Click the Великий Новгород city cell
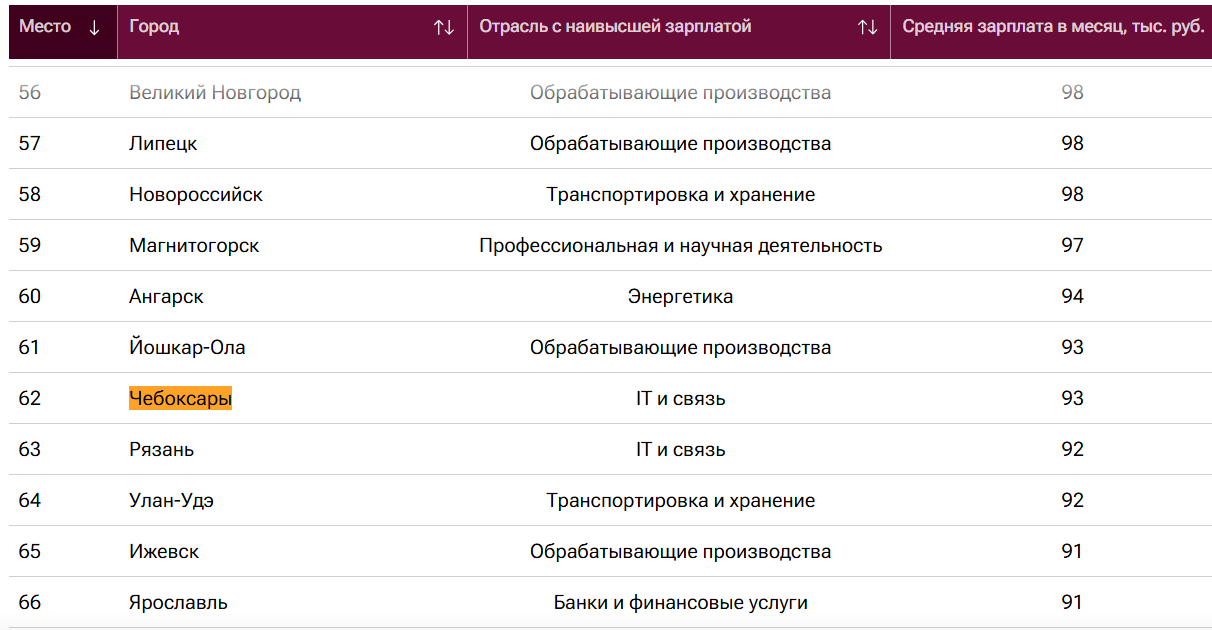Screen dimensions: 1212x630 214,93
